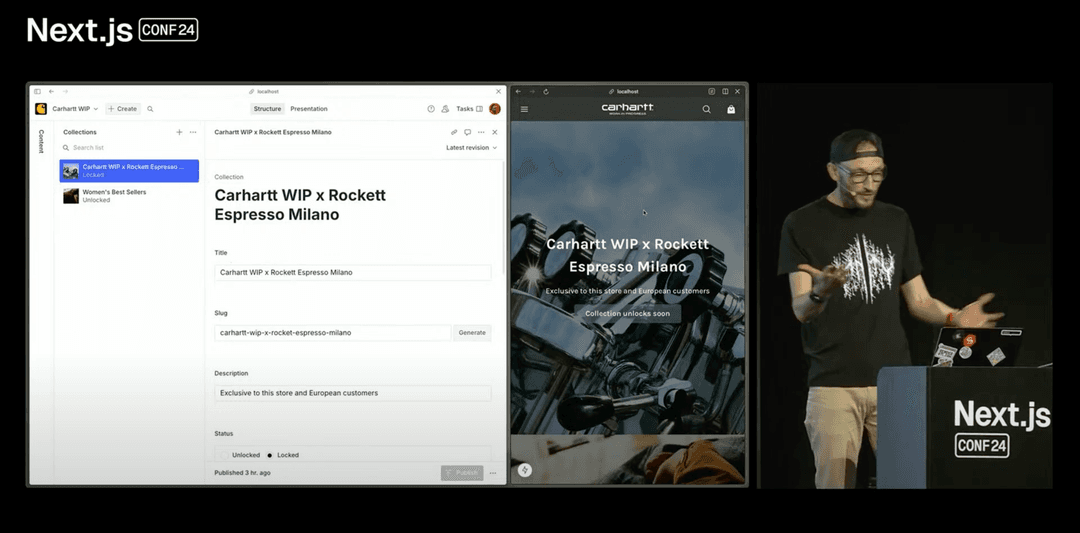1080x533 pixels.
Task: Focus the Search list field
Action: (x=129, y=147)
